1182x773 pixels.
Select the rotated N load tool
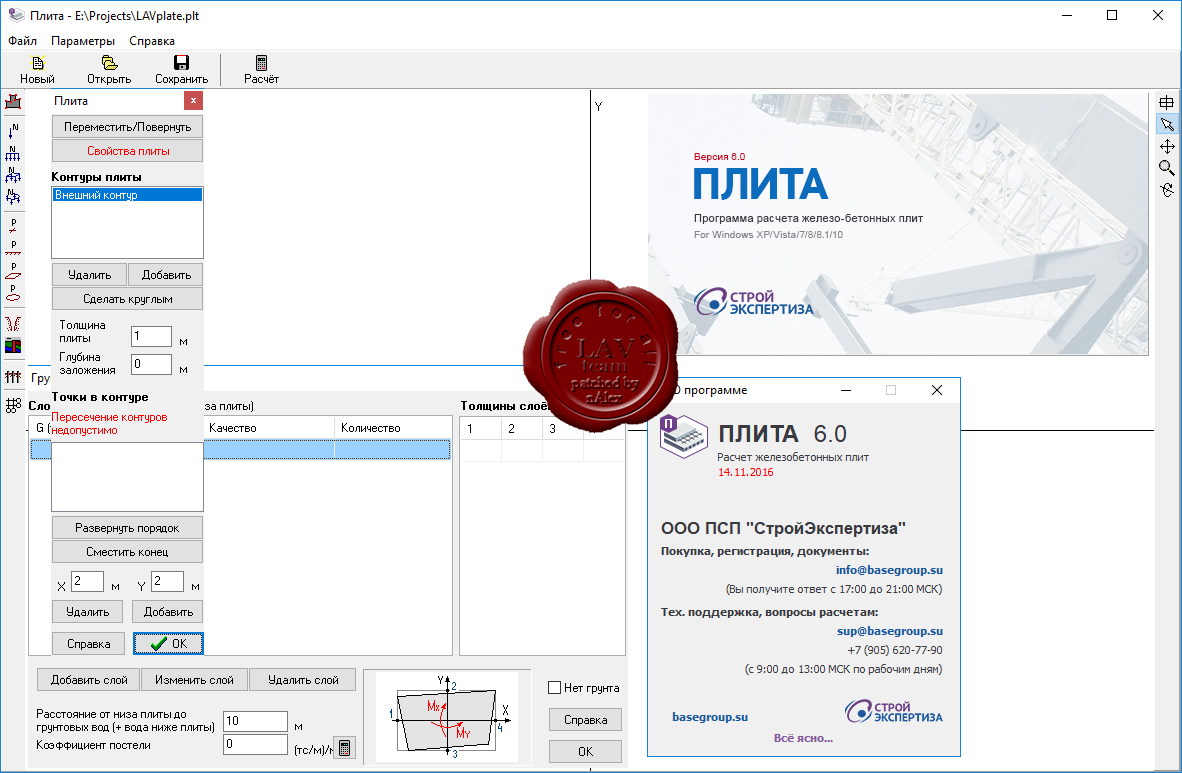13,196
